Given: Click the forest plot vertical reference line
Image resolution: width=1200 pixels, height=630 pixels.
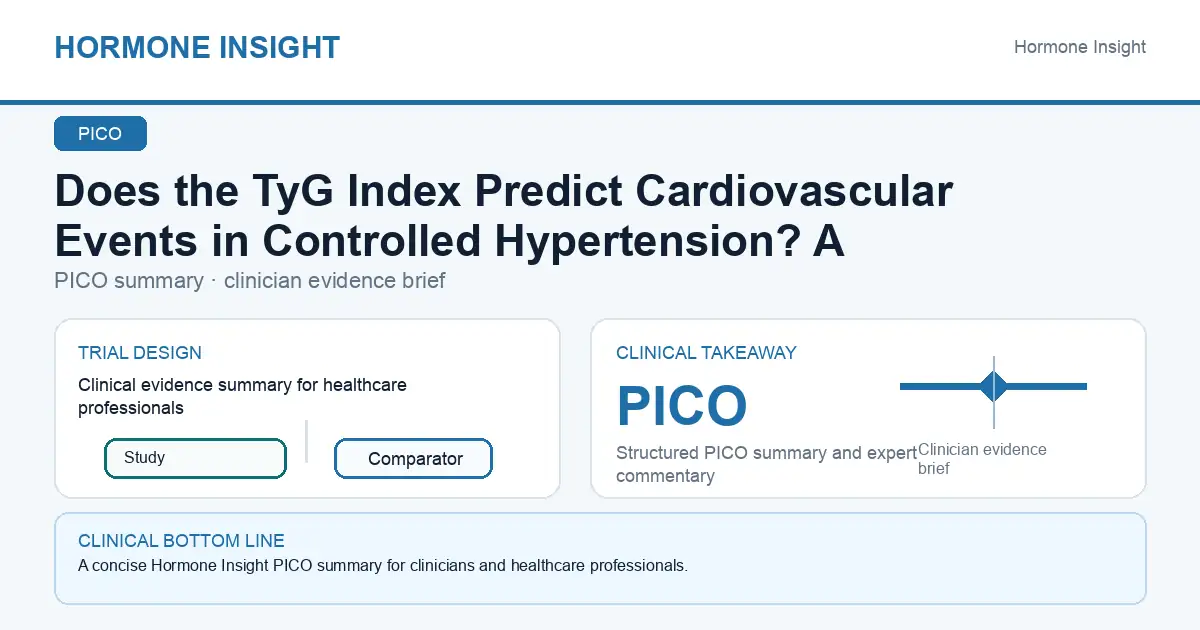Looking at the screenshot, I should click(x=994, y=392).
